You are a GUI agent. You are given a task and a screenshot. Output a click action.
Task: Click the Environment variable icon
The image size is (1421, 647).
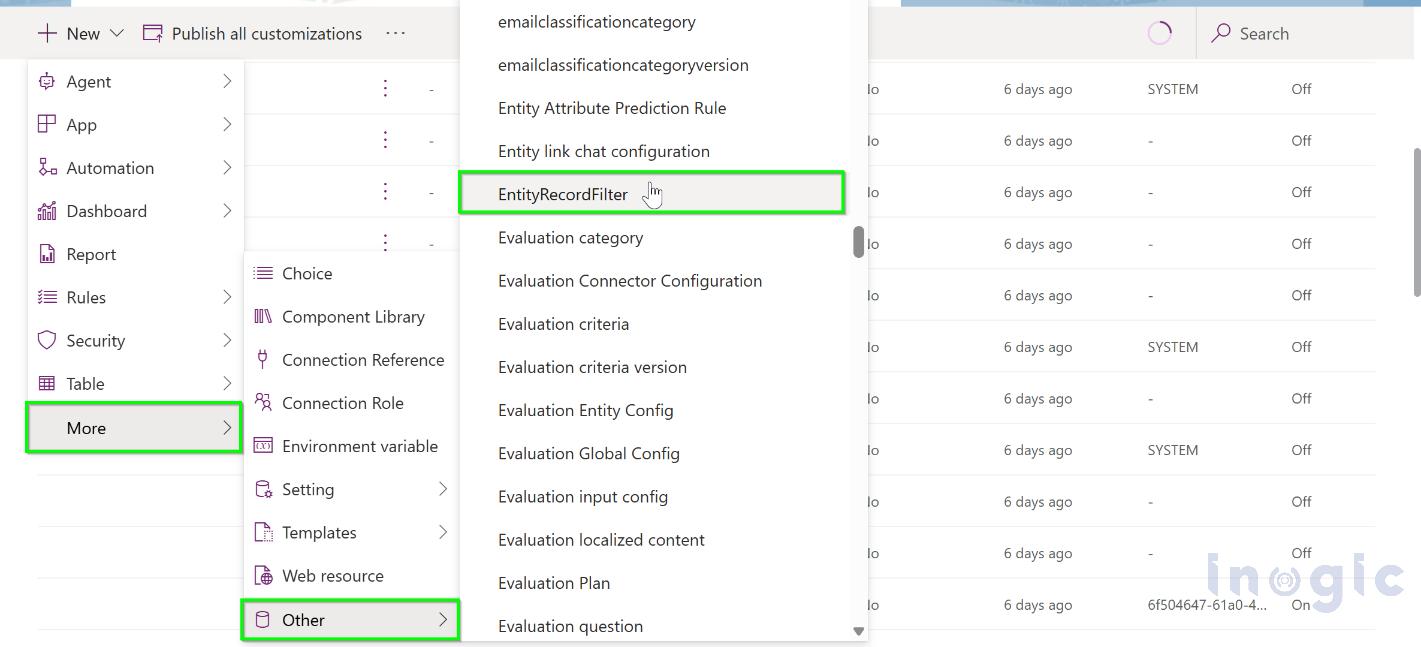click(x=263, y=445)
